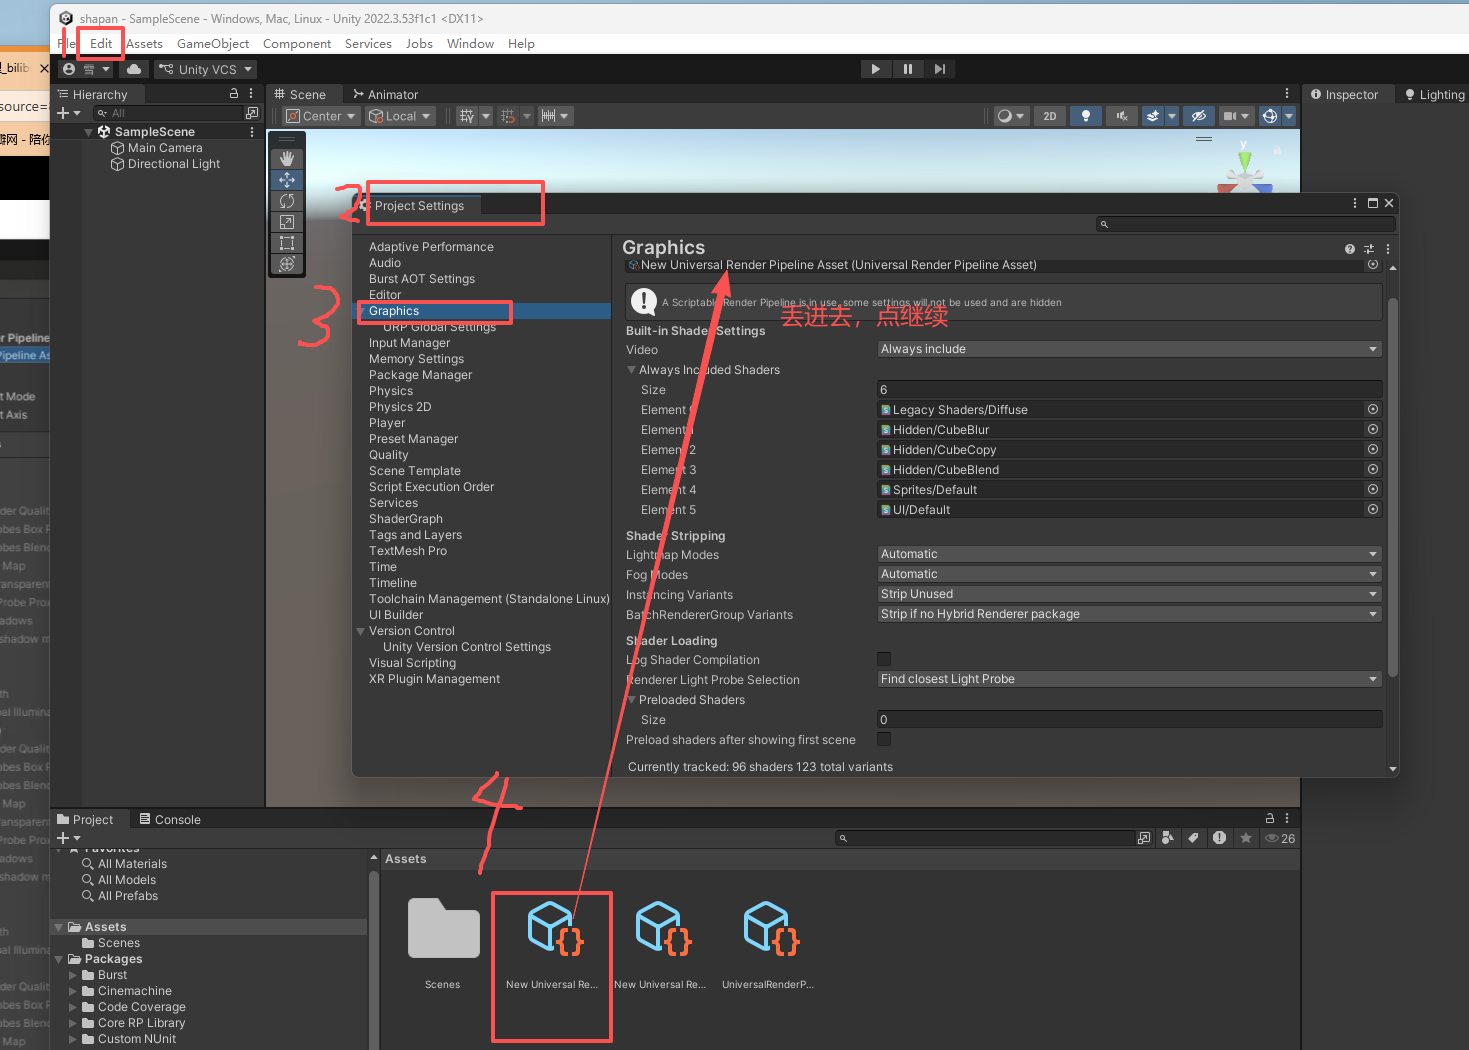Select the Rotate tool
The image size is (1469, 1050).
(x=287, y=201)
